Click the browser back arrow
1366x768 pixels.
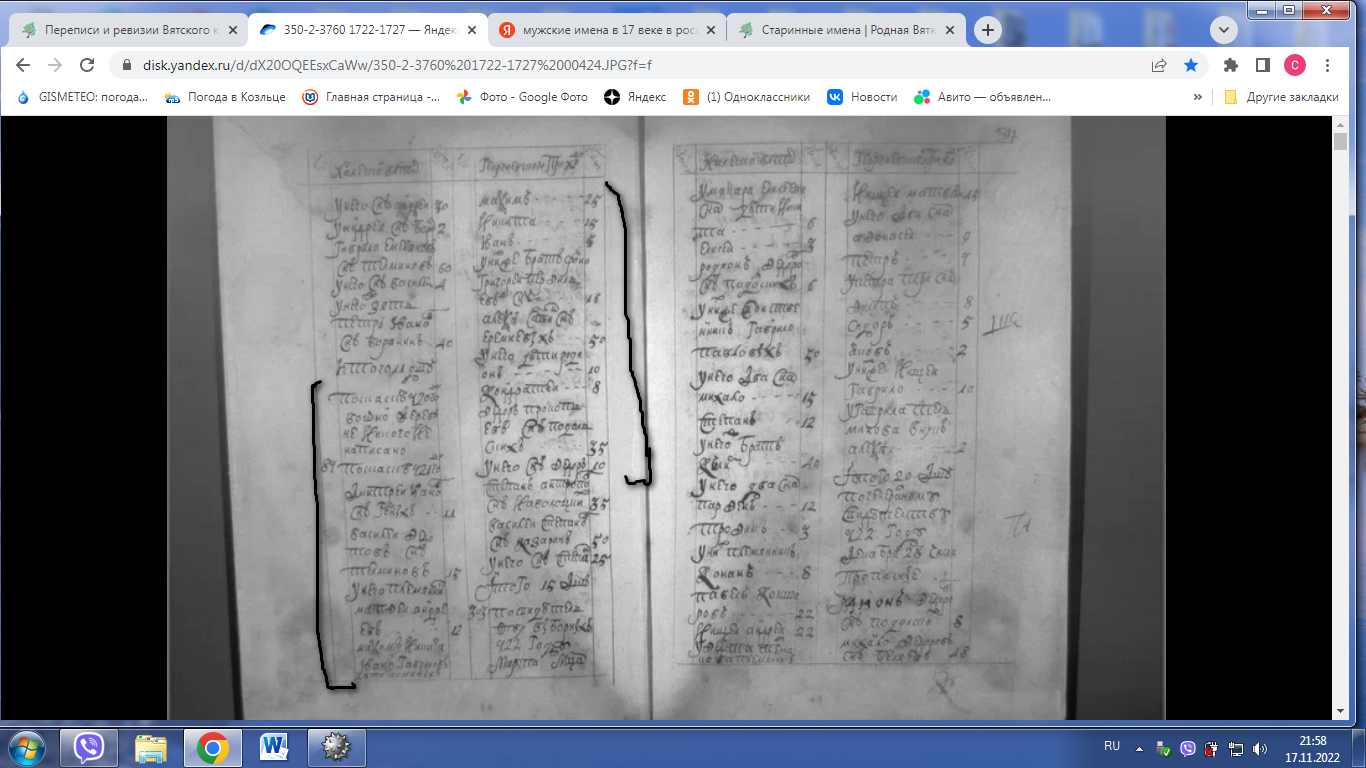click(23, 65)
